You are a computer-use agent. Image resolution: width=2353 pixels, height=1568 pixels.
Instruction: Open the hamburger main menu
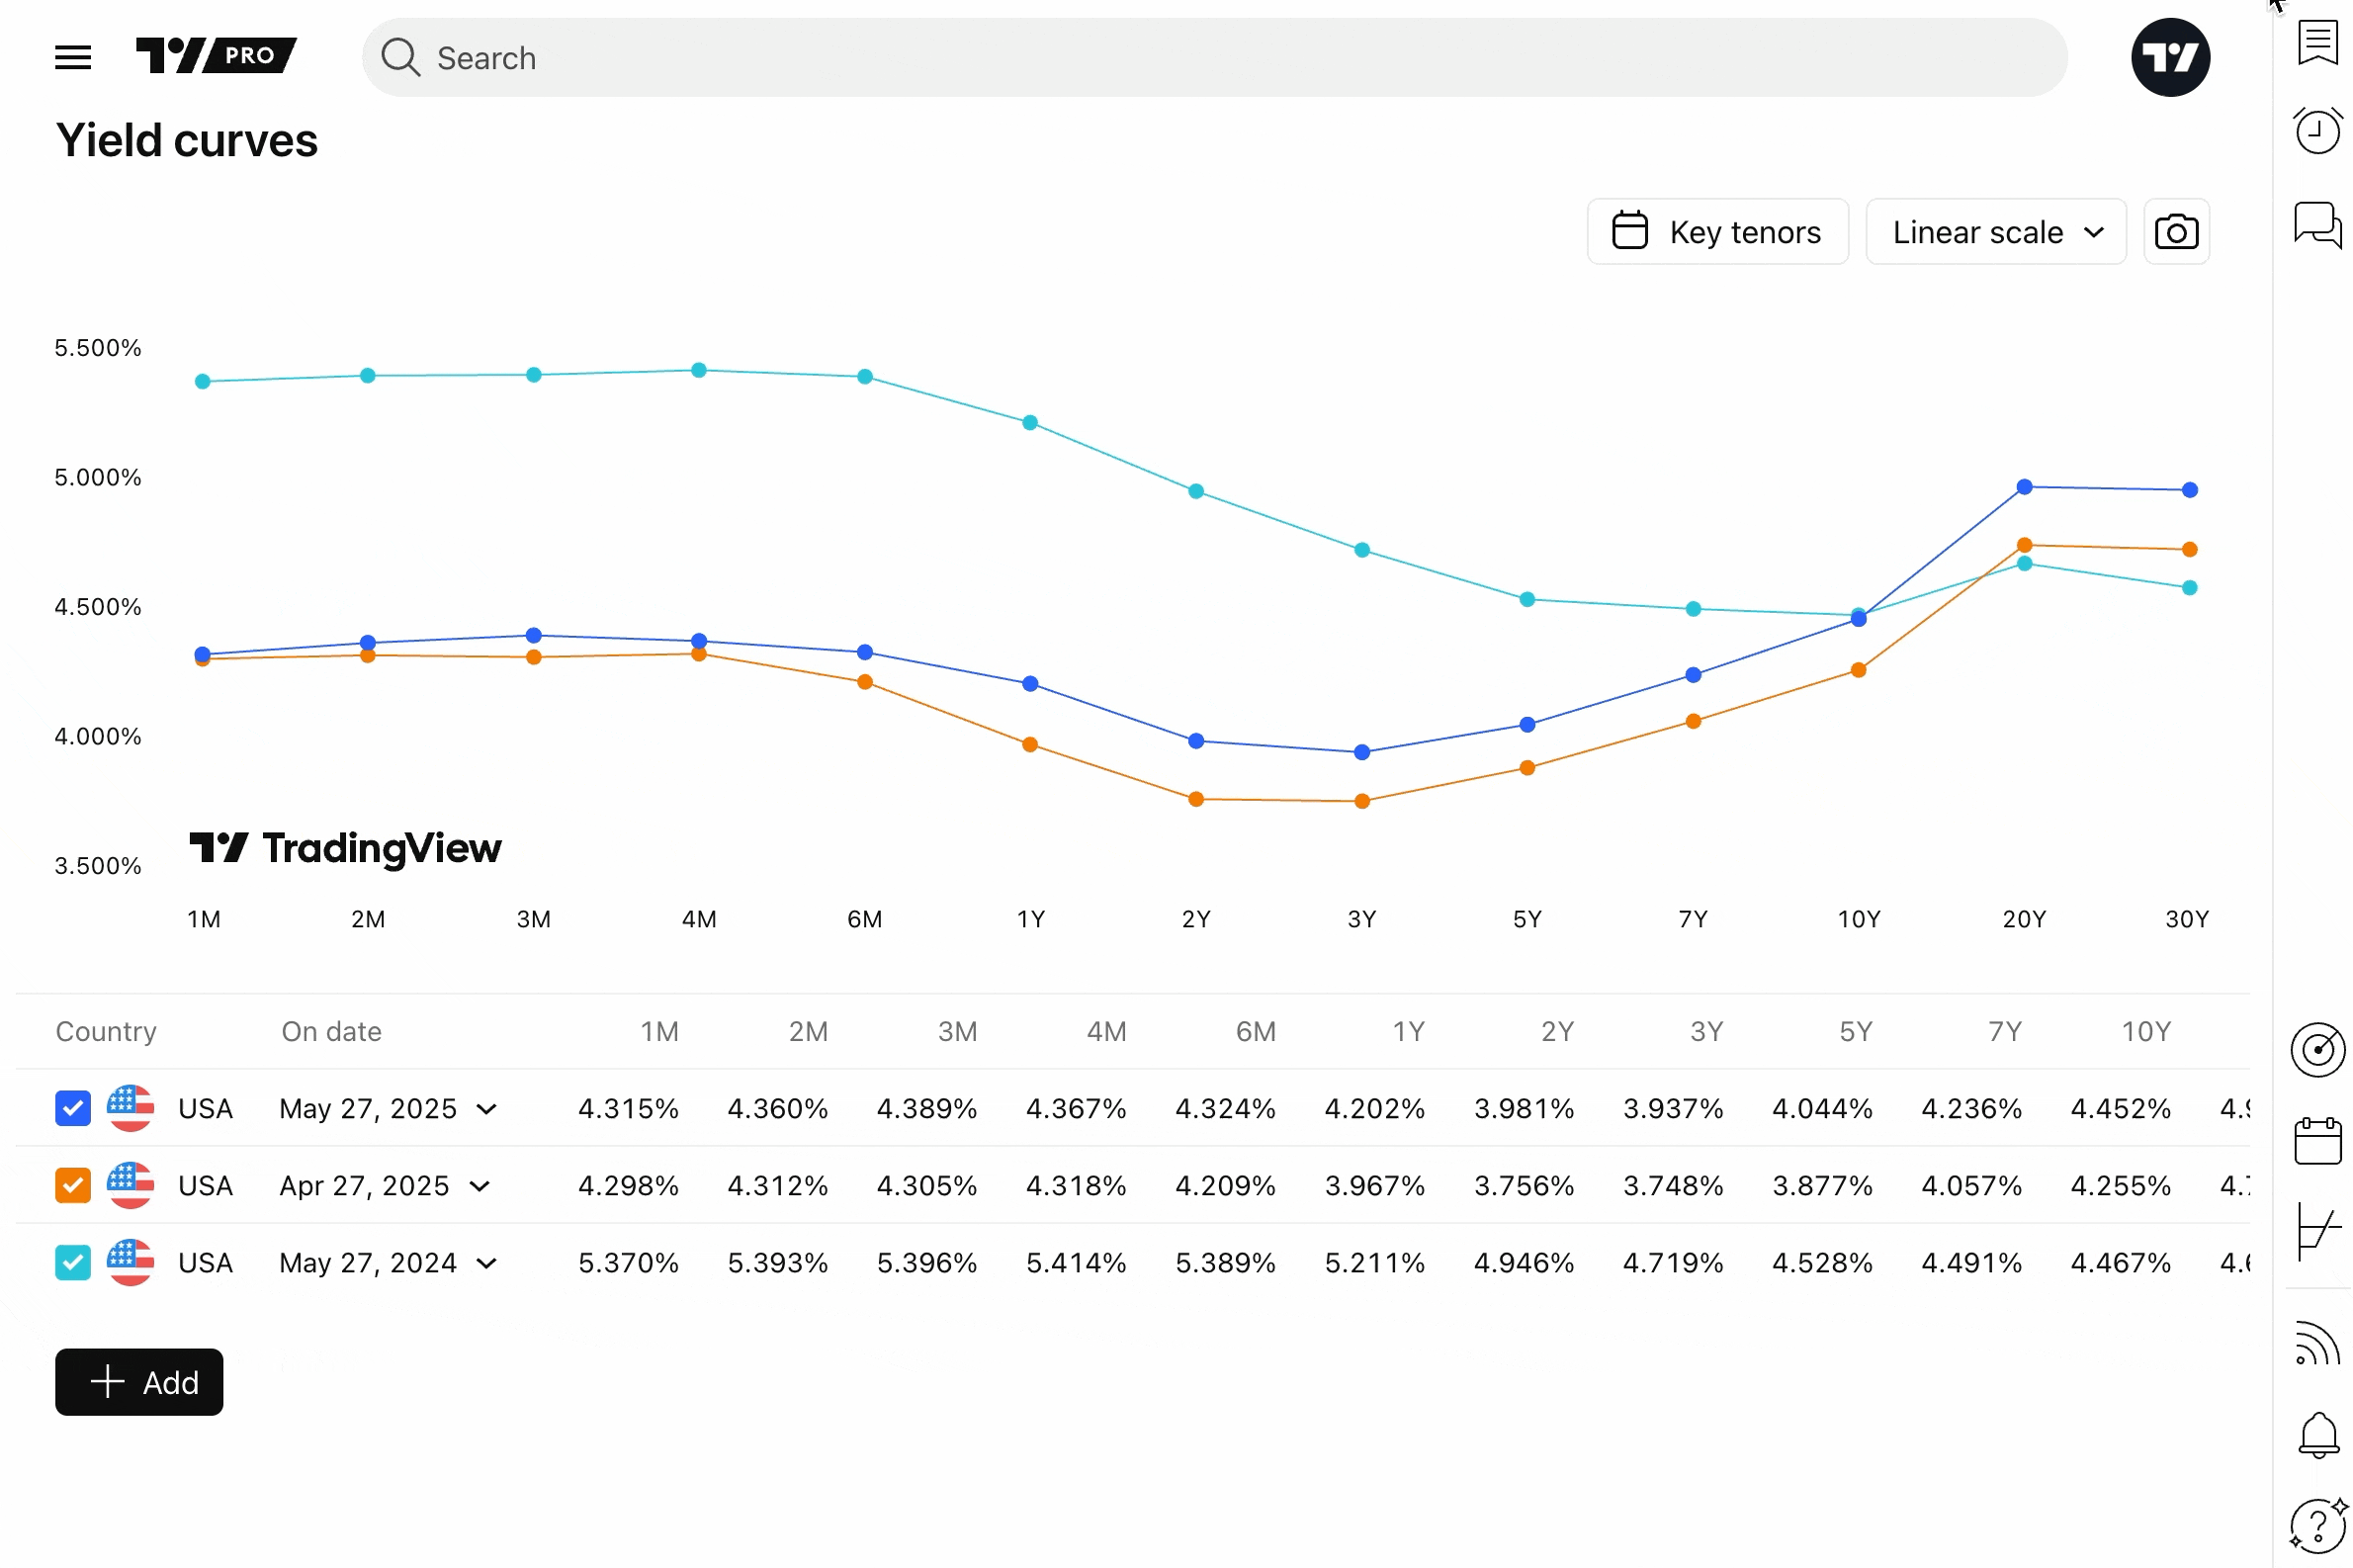pos(73,57)
